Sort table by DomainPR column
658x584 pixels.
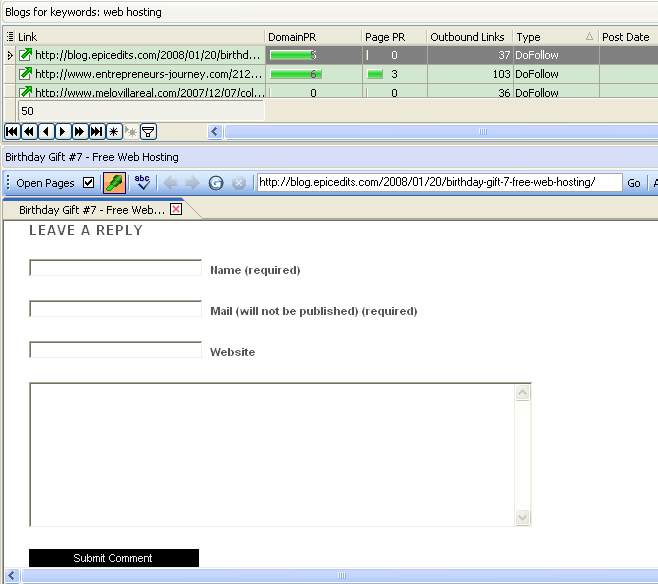[312, 37]
